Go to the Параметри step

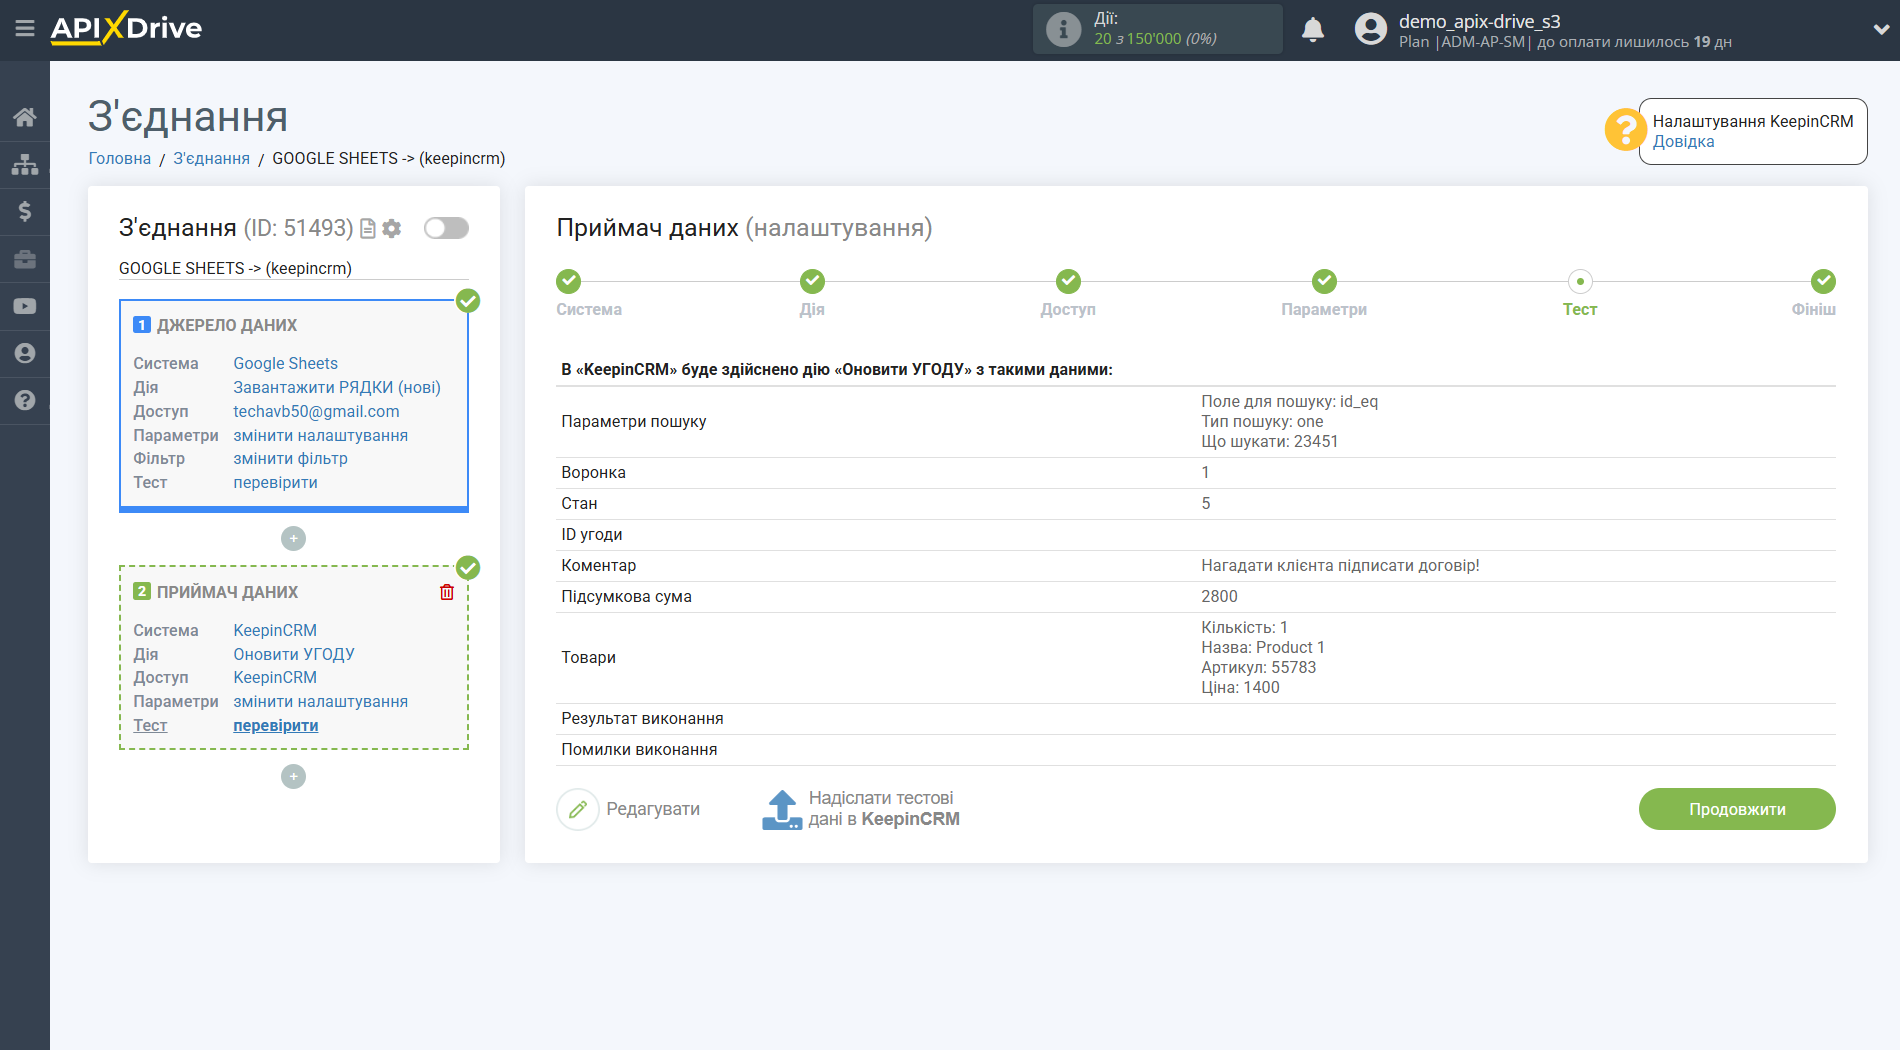click(x=1325, y=281)
